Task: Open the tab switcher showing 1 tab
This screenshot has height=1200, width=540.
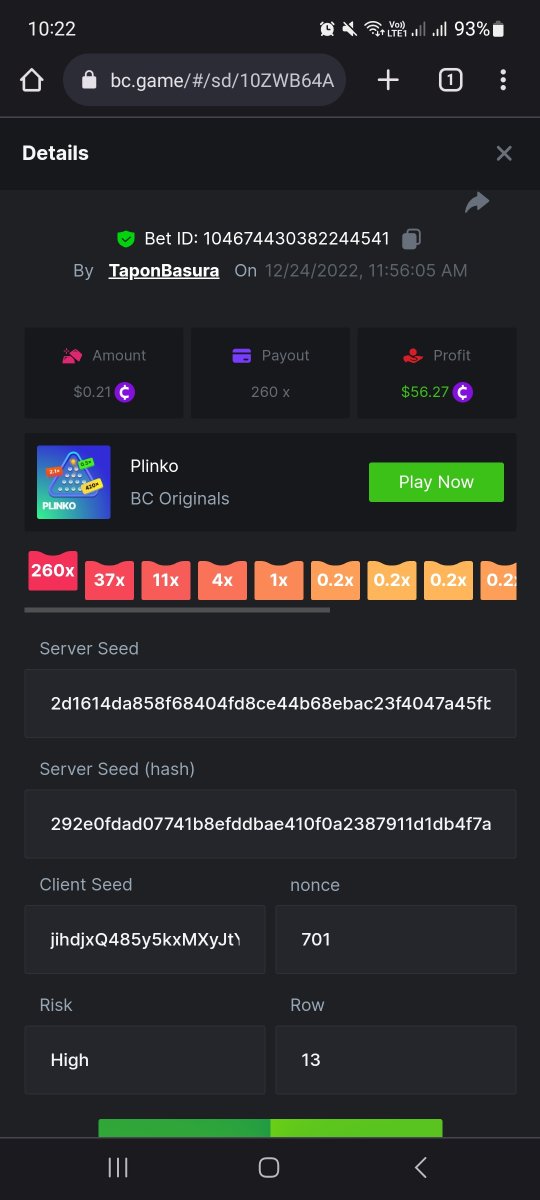Action: tap(450, 80)
